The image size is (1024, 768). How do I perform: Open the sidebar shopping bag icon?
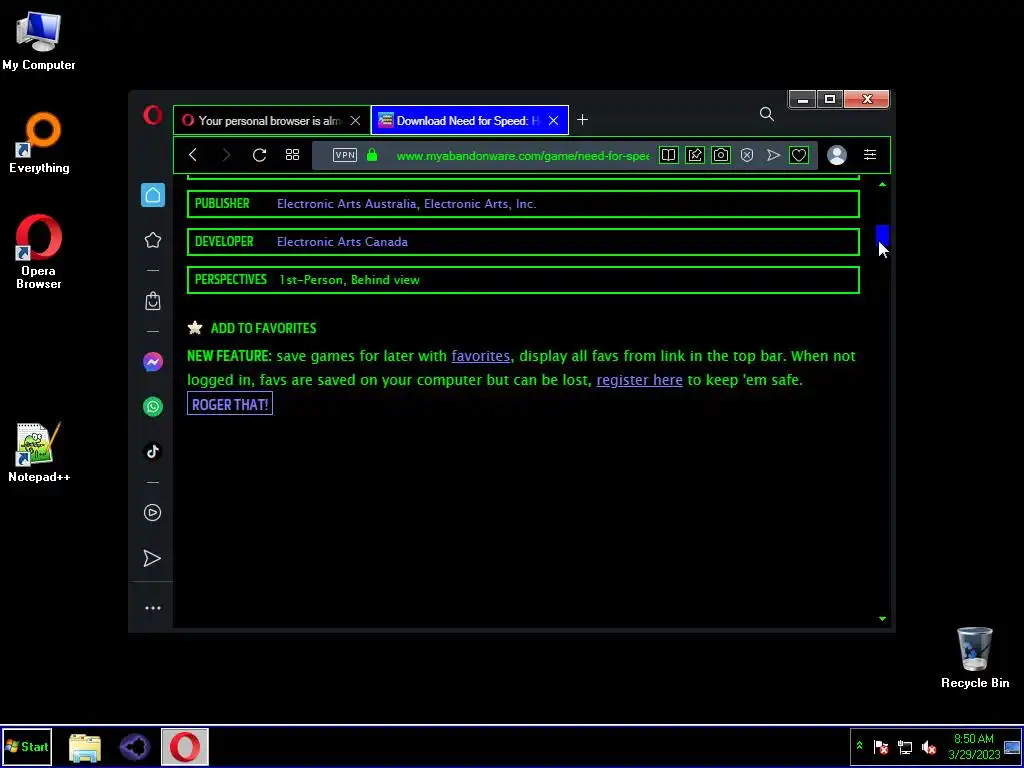click(x=153, y=300)
